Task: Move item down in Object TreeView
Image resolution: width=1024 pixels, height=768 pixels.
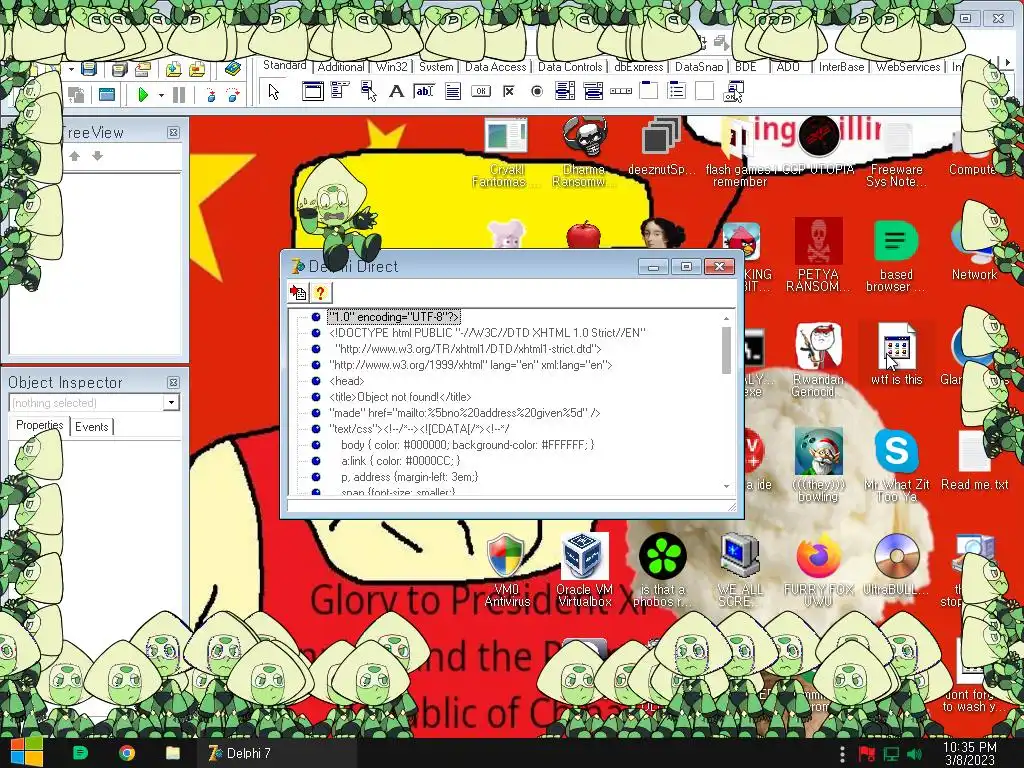Action: [x=97, y=156]
